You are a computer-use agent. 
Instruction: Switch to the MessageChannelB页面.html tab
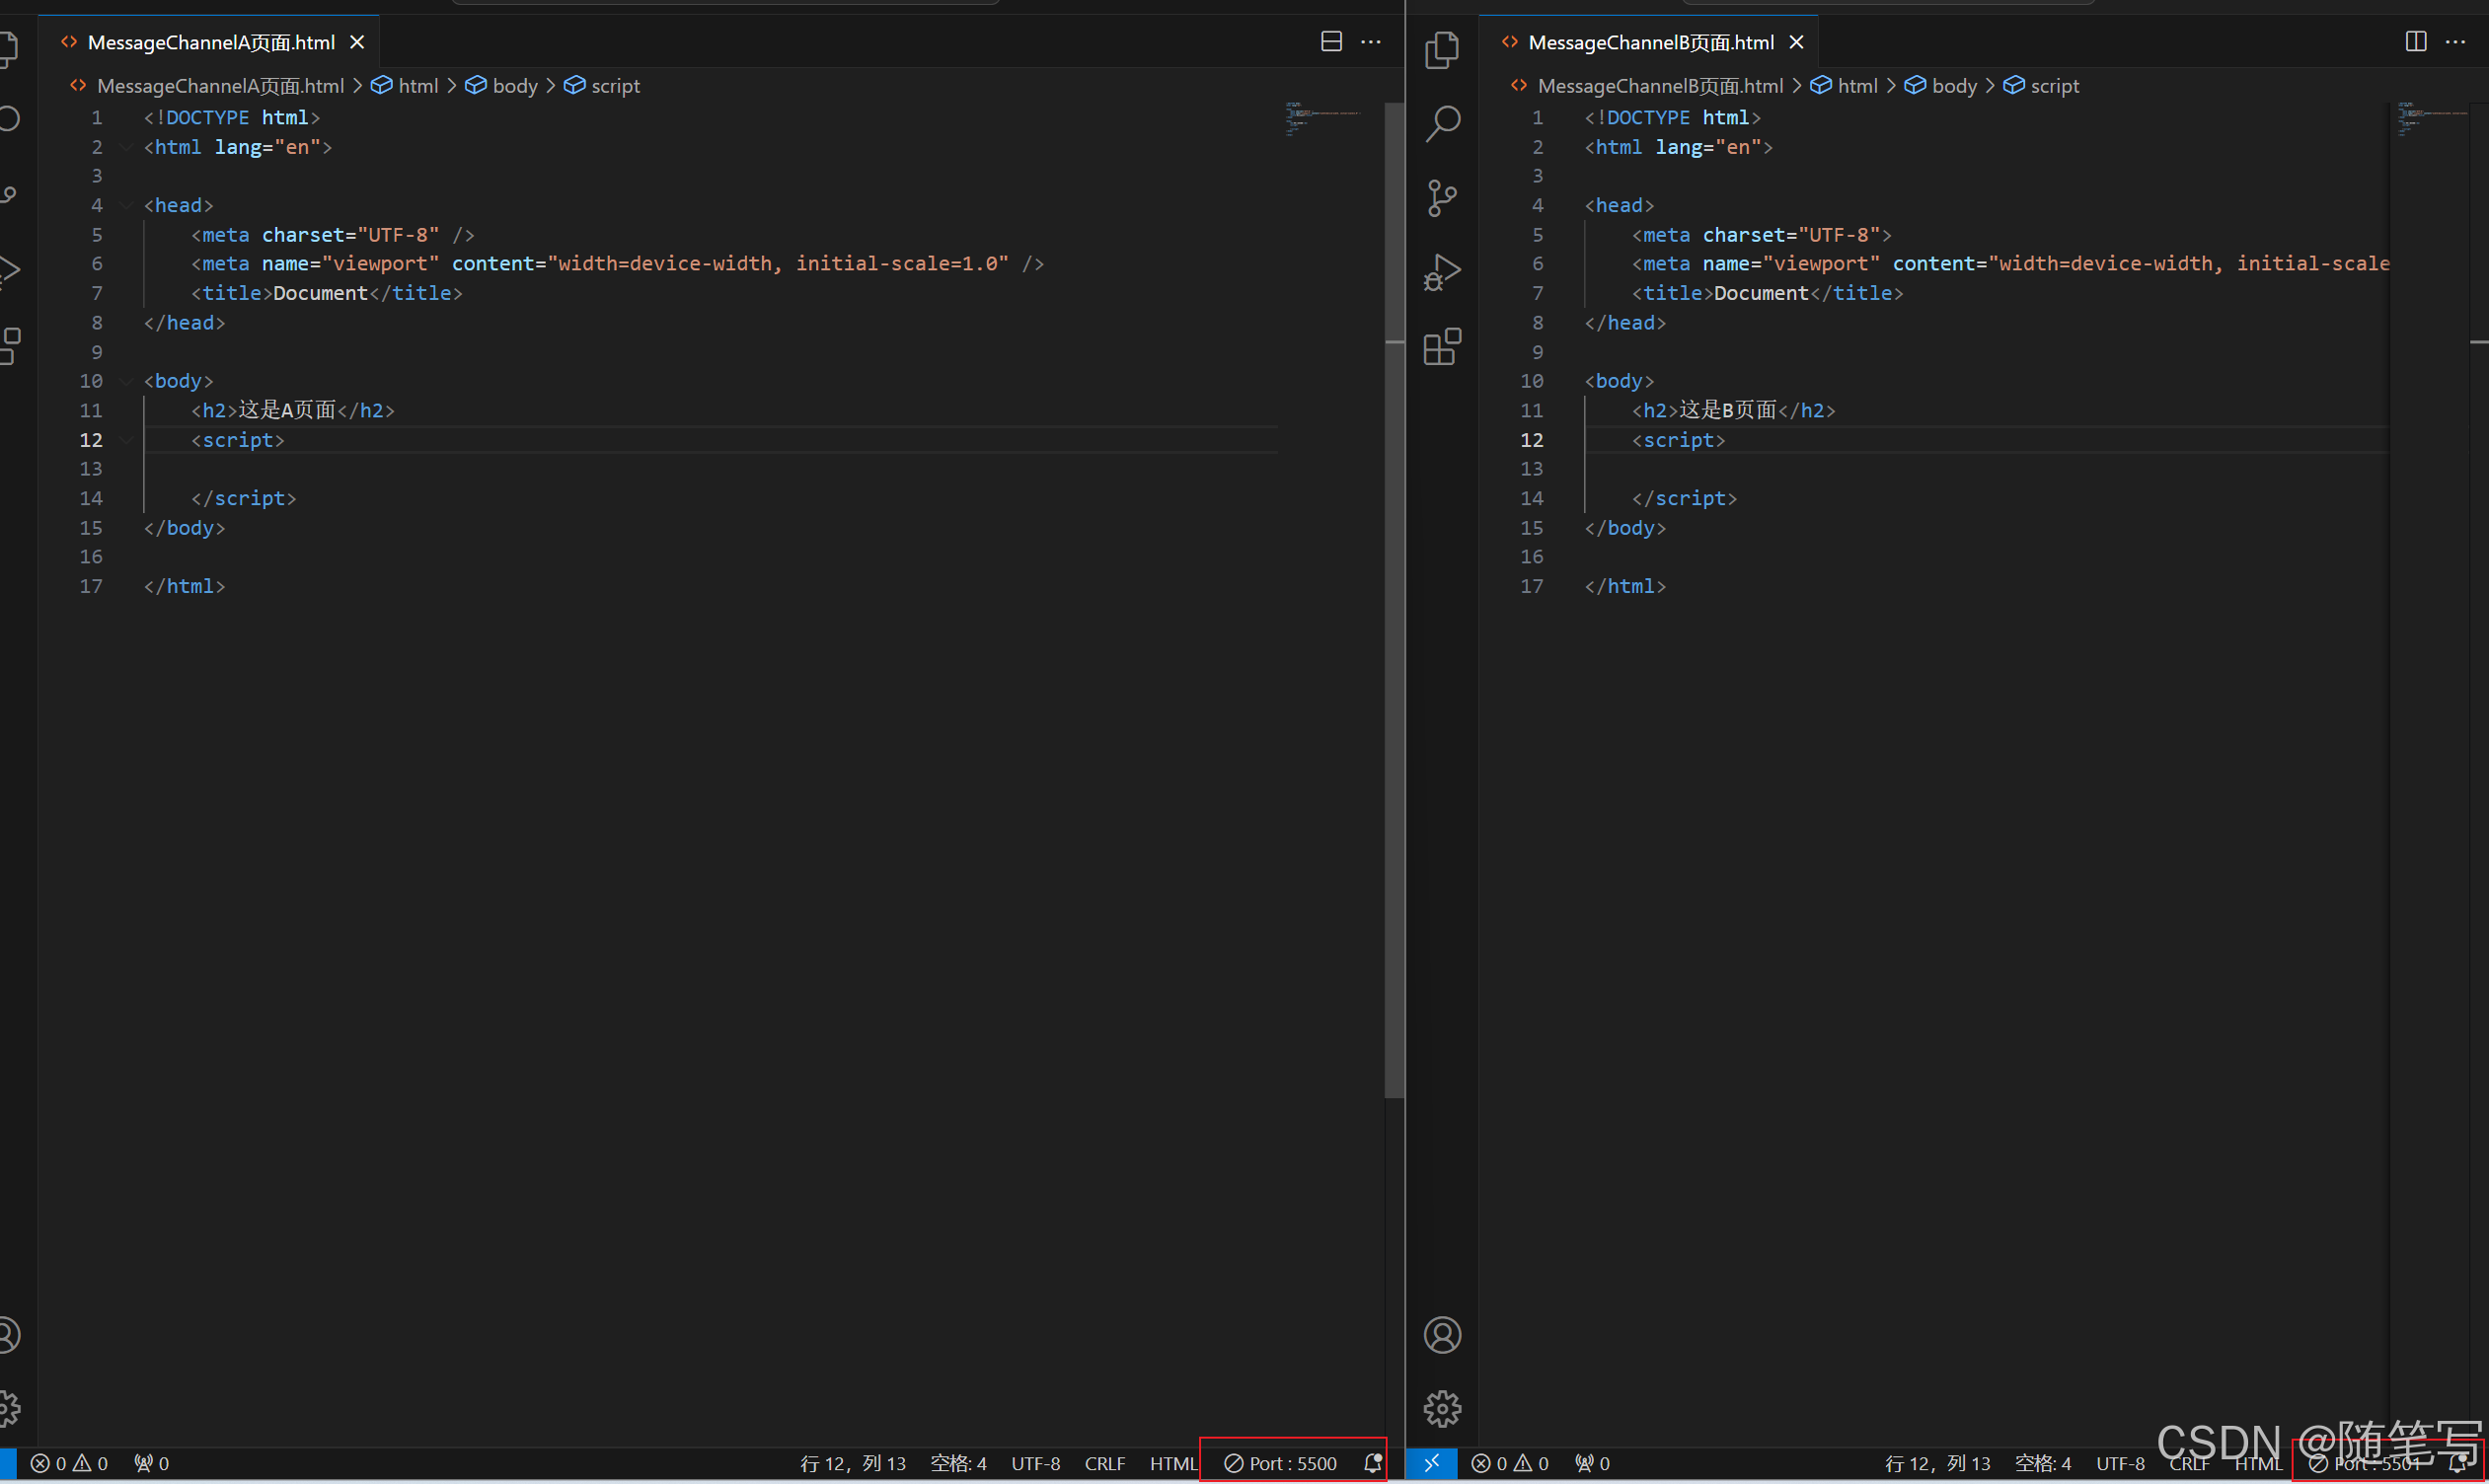click(1650, 42)
